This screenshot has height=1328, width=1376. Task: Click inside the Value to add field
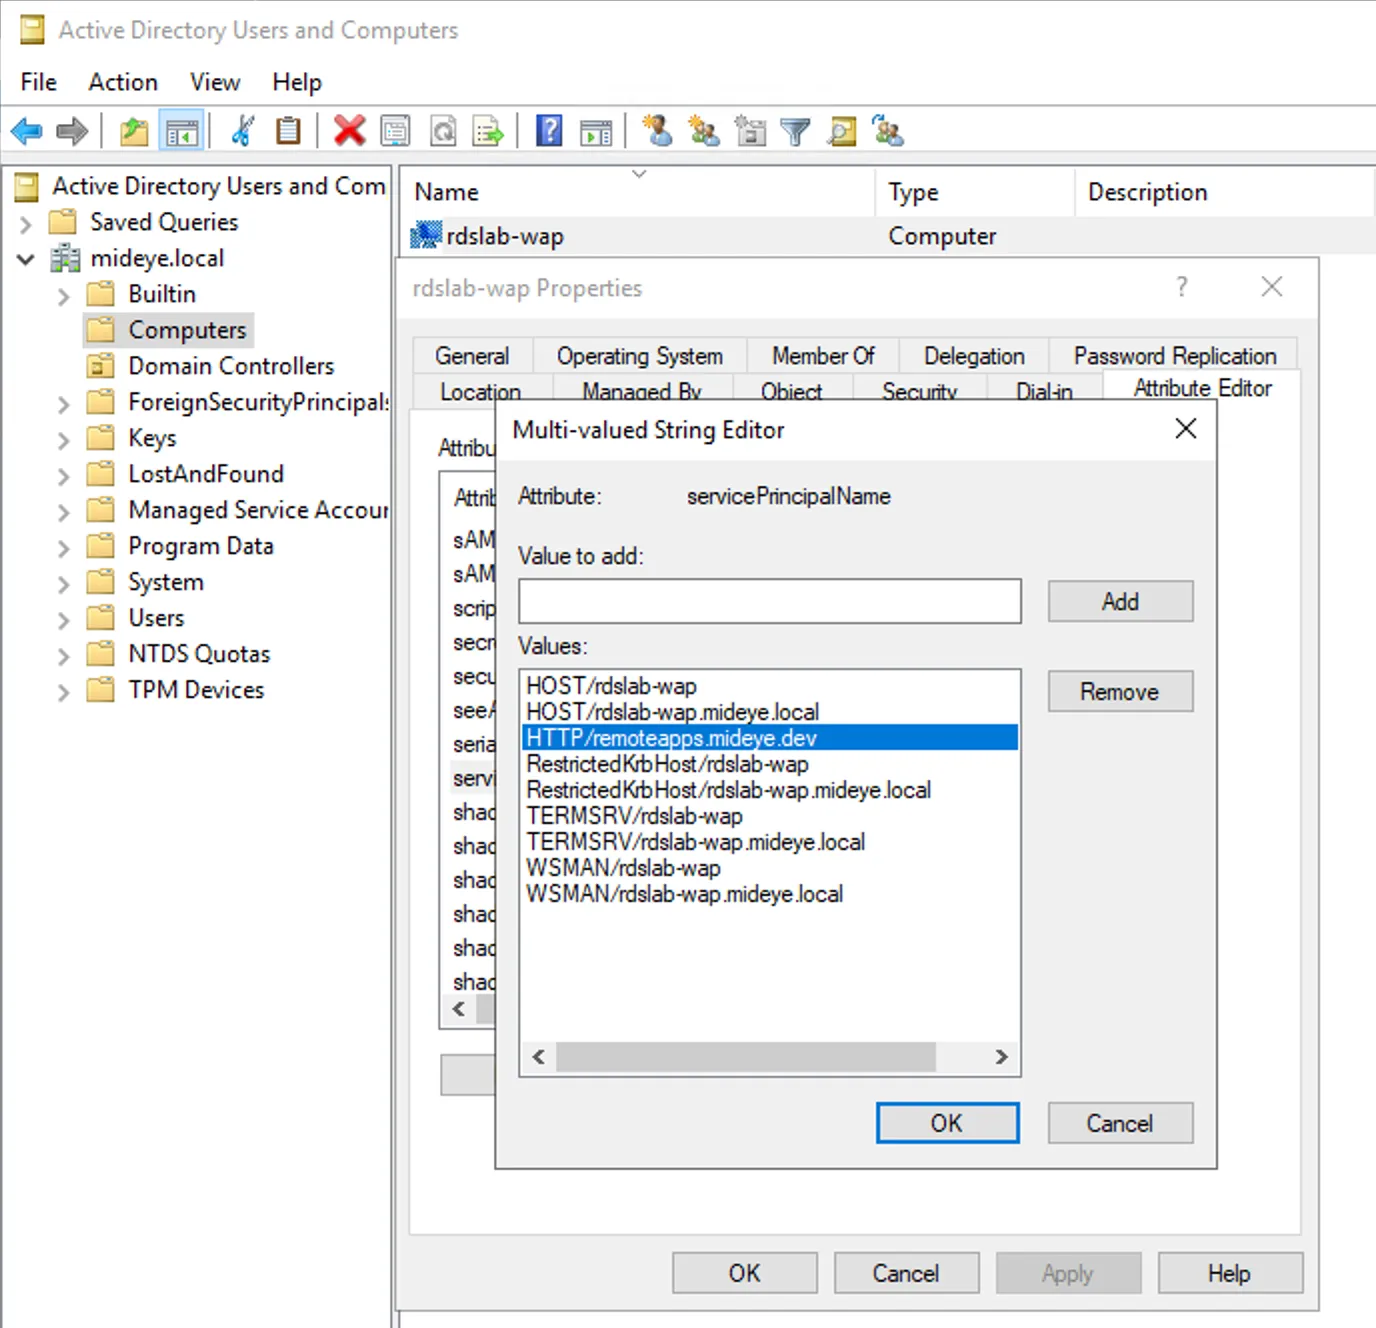[768, 601]
